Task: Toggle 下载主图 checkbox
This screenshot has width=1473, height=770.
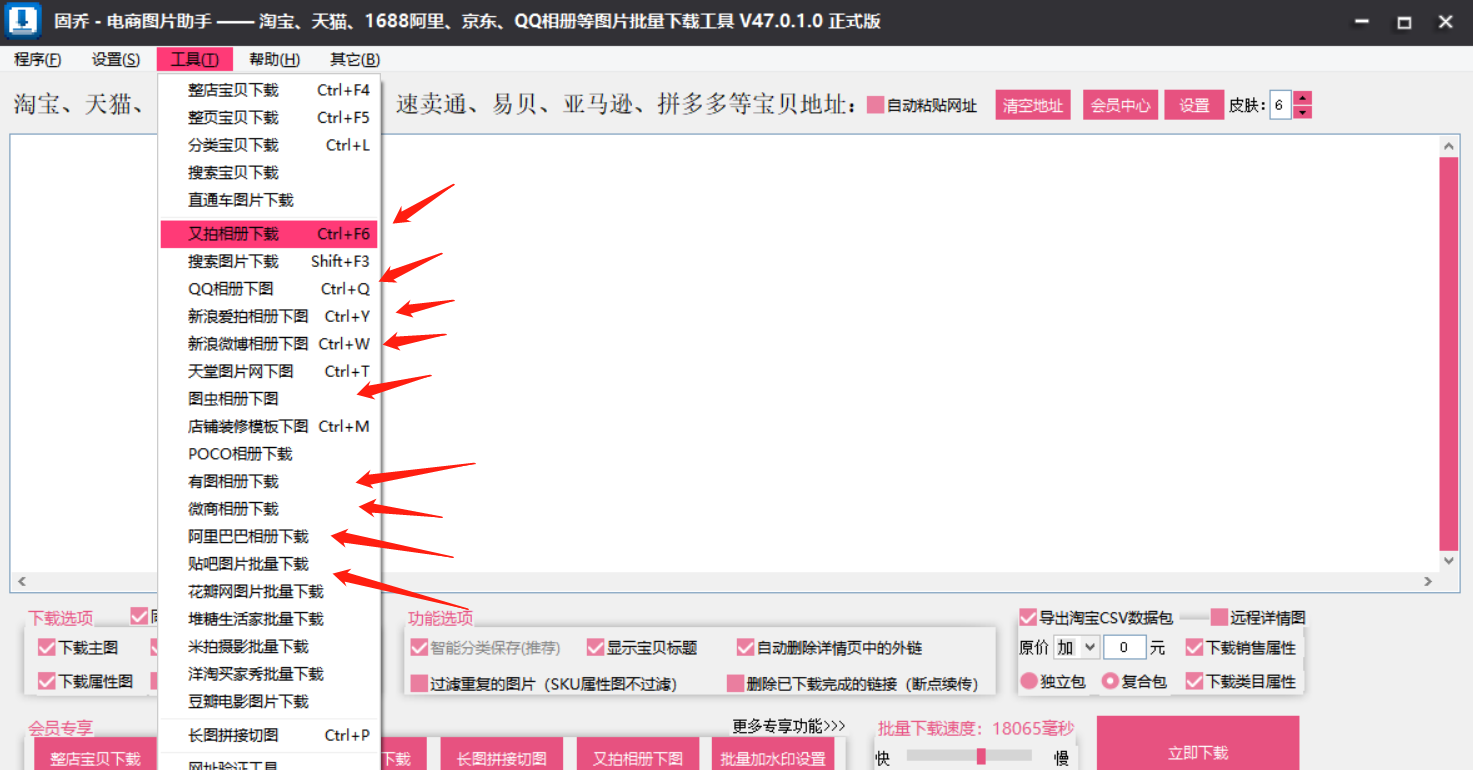Action: click(x=46, y=648)
